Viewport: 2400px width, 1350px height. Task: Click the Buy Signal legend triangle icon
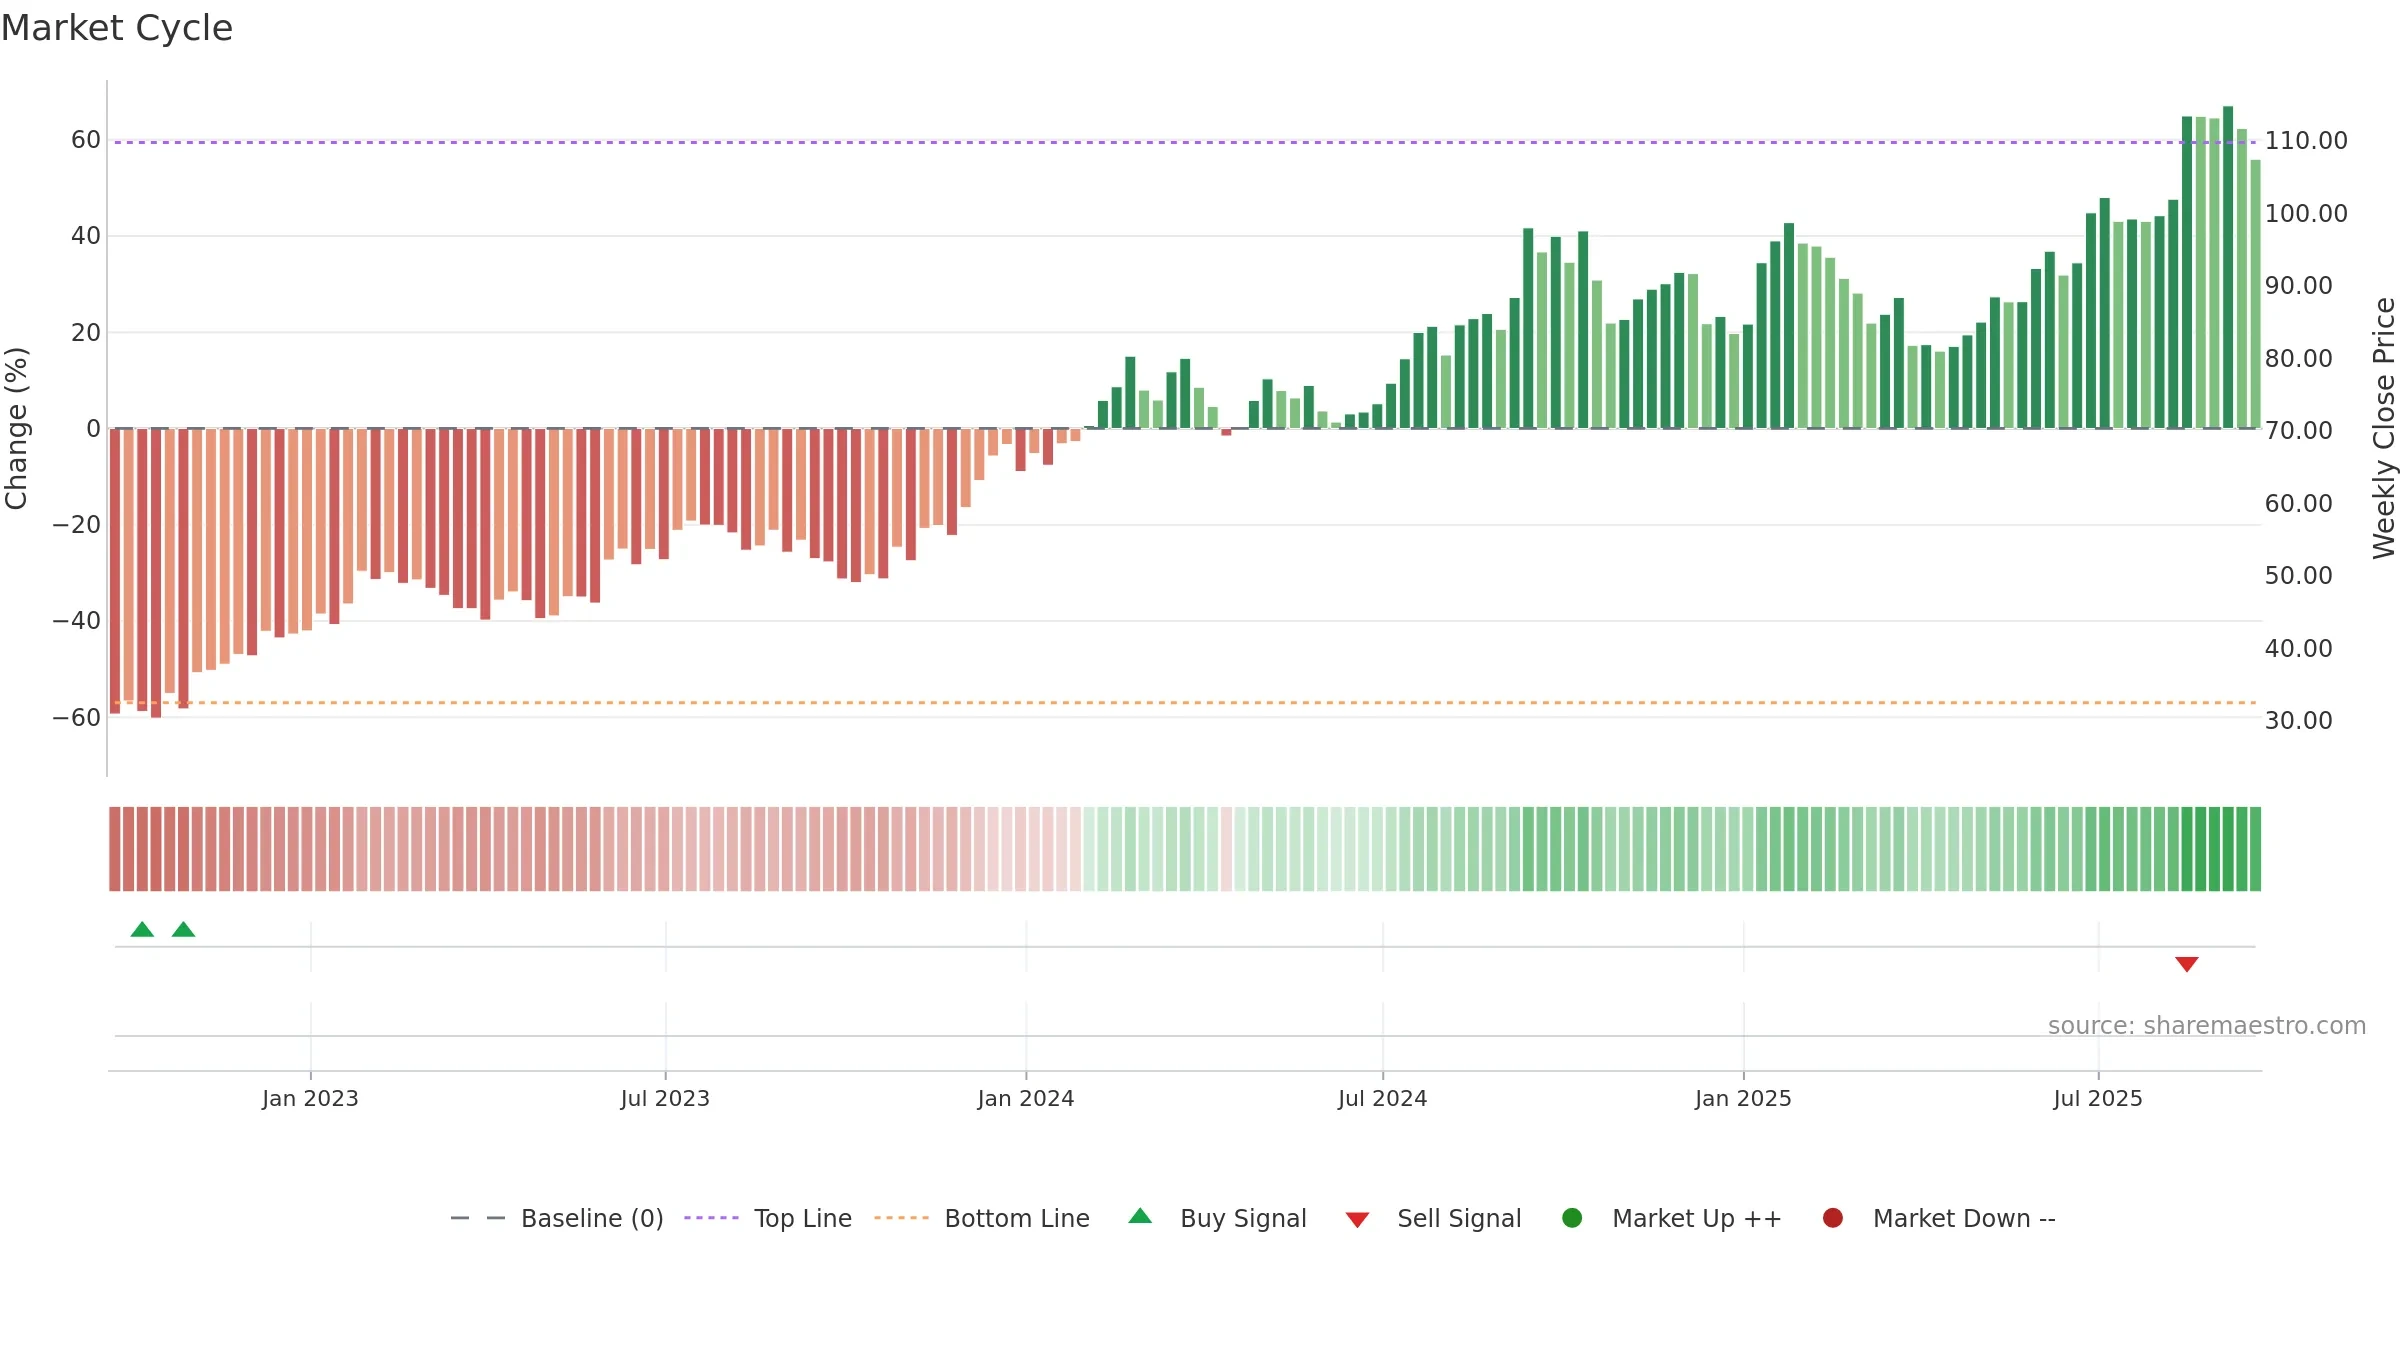pyautogui.click(x=1140, y=1217)
